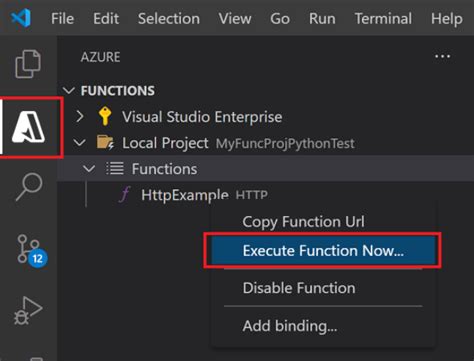Open the Terminal menu
This screenshot has height=361, width=474.
click(383, 19)
